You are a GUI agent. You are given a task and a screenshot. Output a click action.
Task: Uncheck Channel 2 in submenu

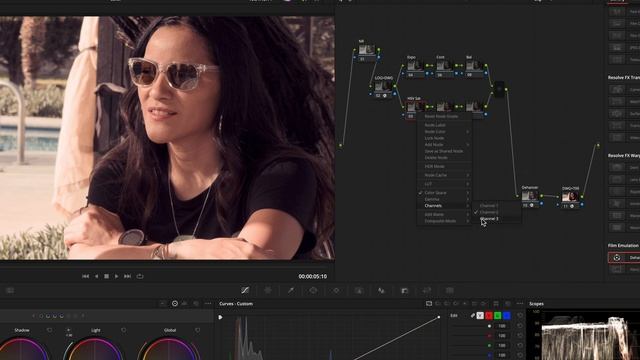click(x=497, y=212)
